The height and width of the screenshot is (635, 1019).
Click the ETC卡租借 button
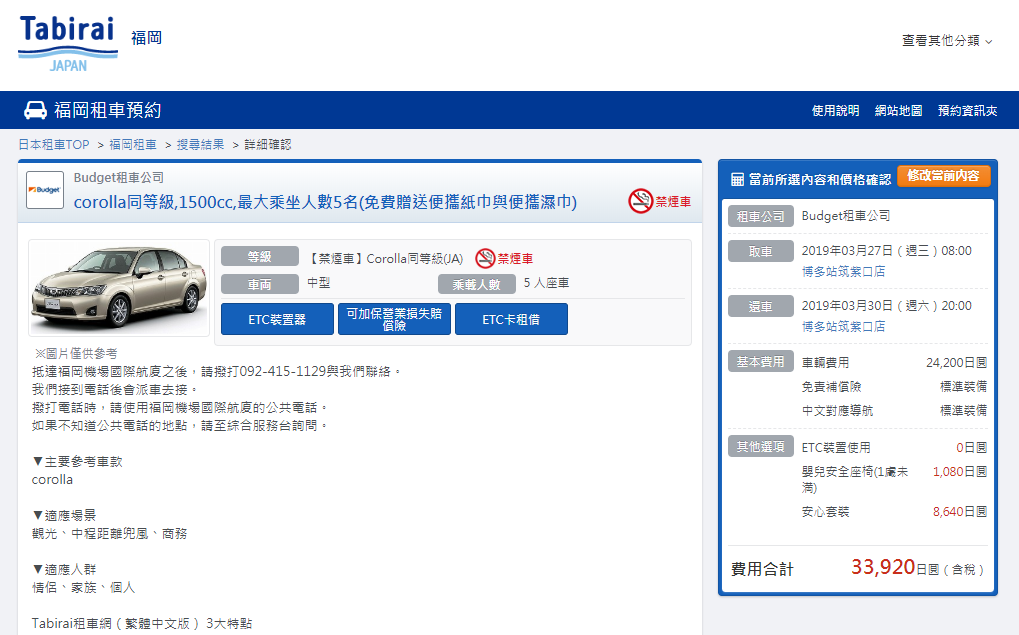click(x=511, y=319)
